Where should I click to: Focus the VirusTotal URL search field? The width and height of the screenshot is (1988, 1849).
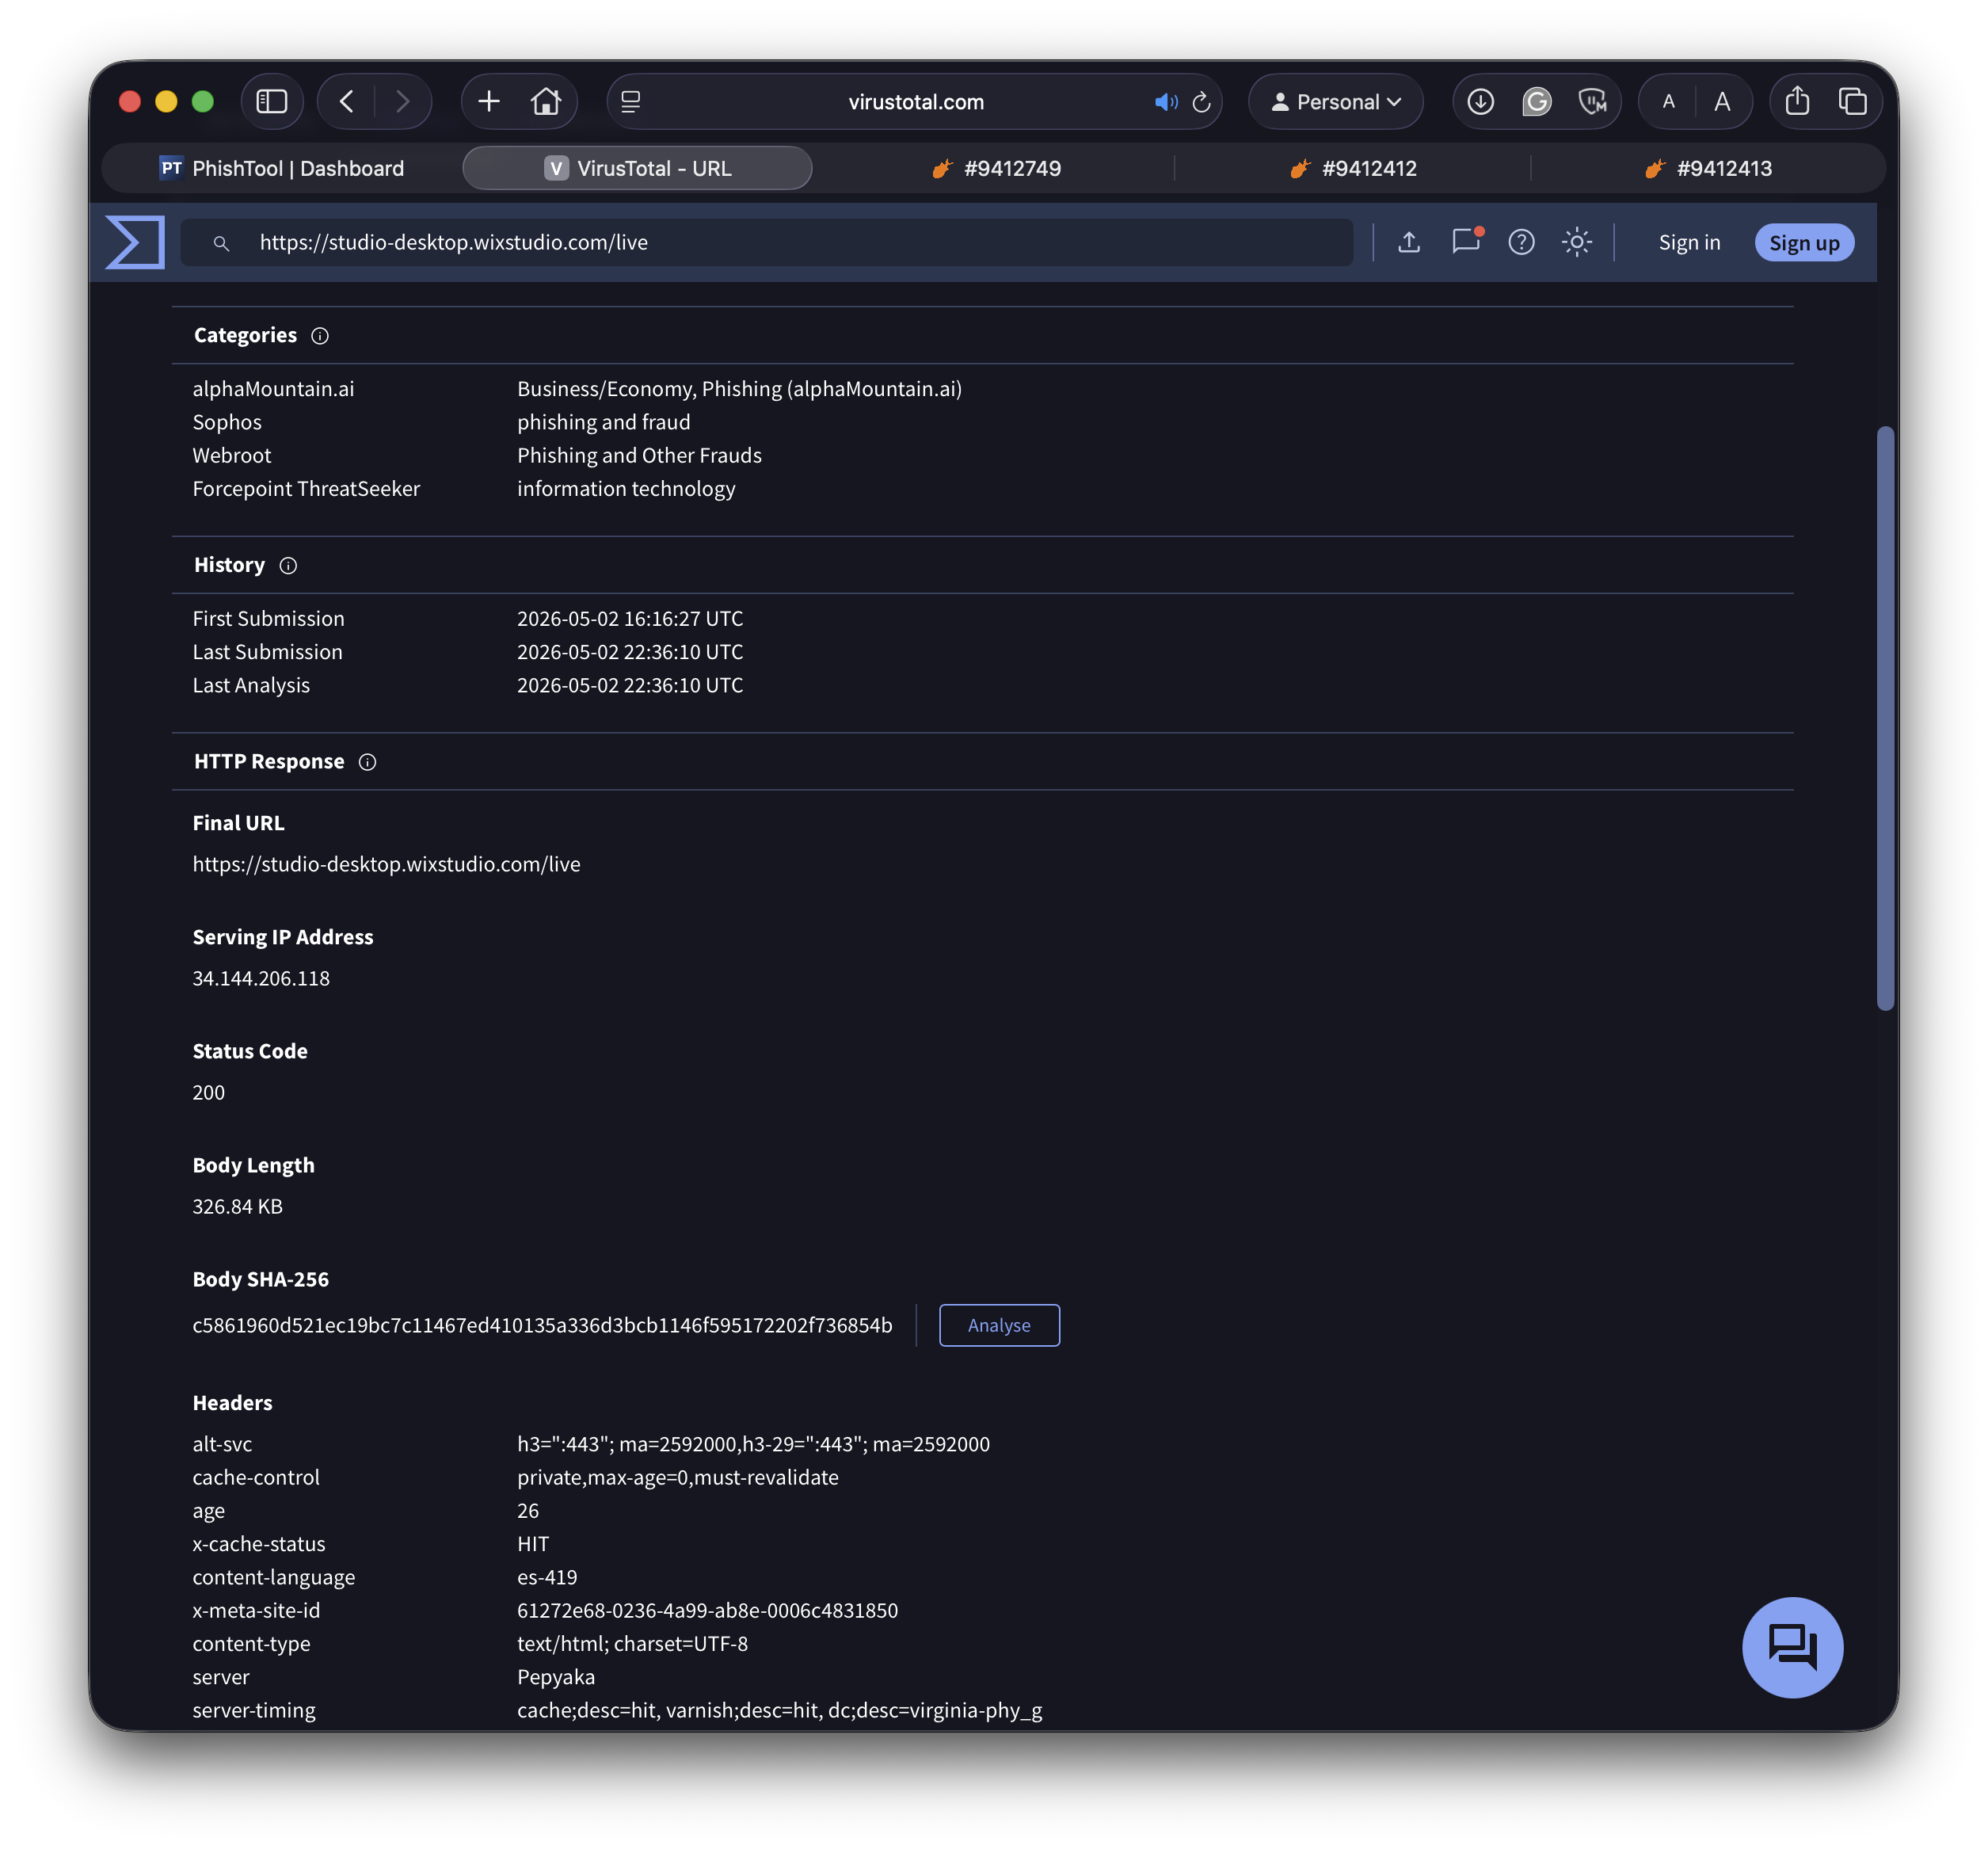767,242
